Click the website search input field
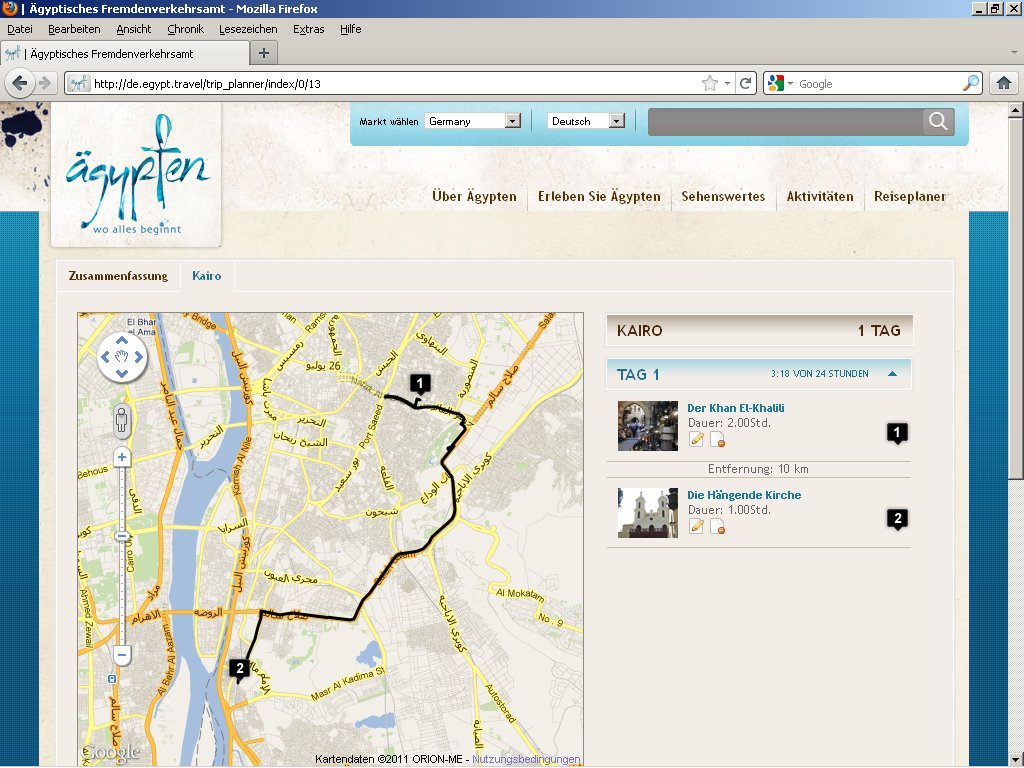The width and height of the screenshot is (1024, 768). [785, 122]
